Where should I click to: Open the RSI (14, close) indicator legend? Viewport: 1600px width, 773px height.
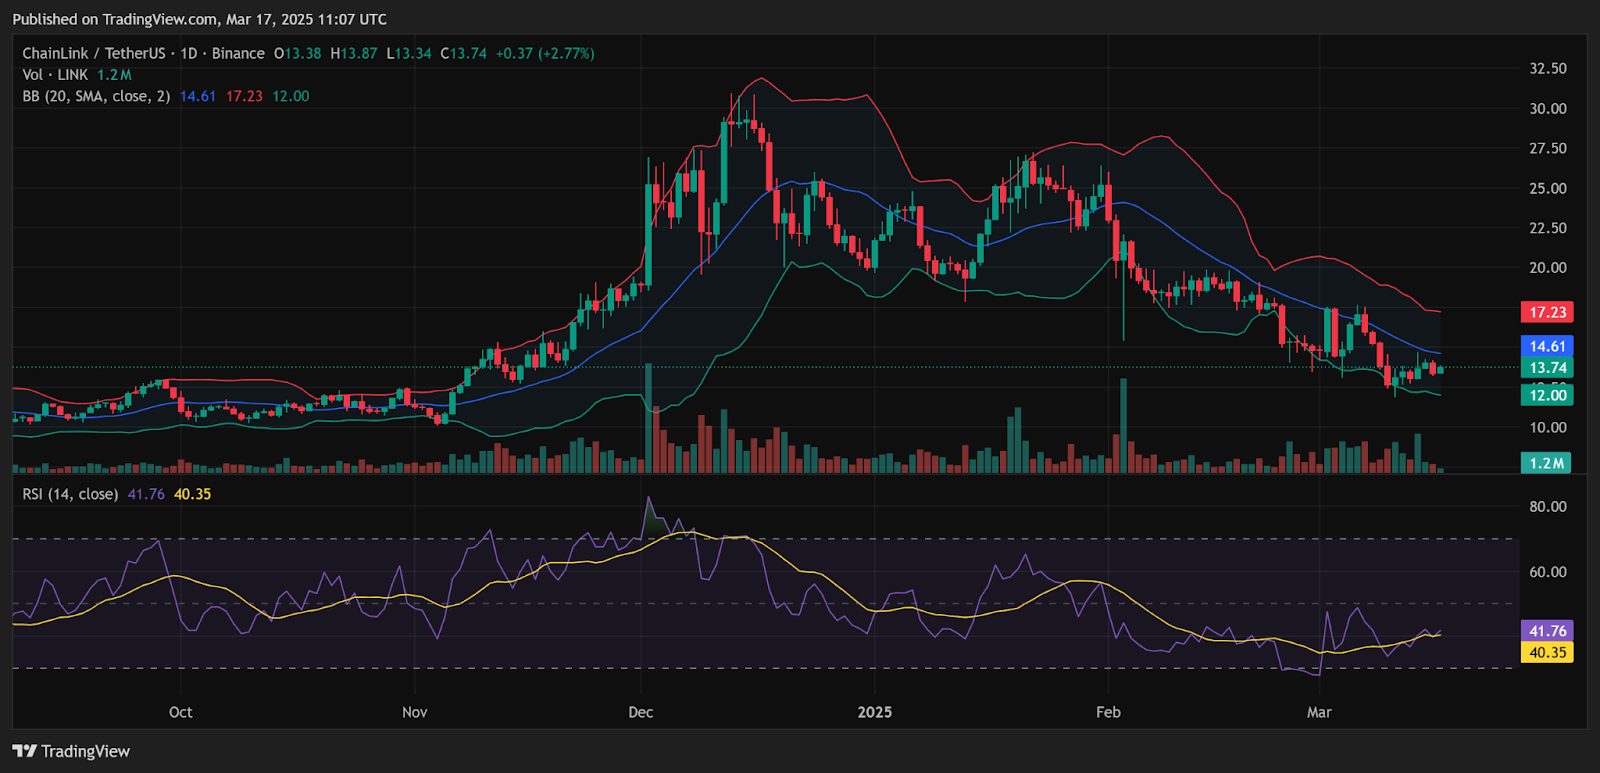pos(70,494)
